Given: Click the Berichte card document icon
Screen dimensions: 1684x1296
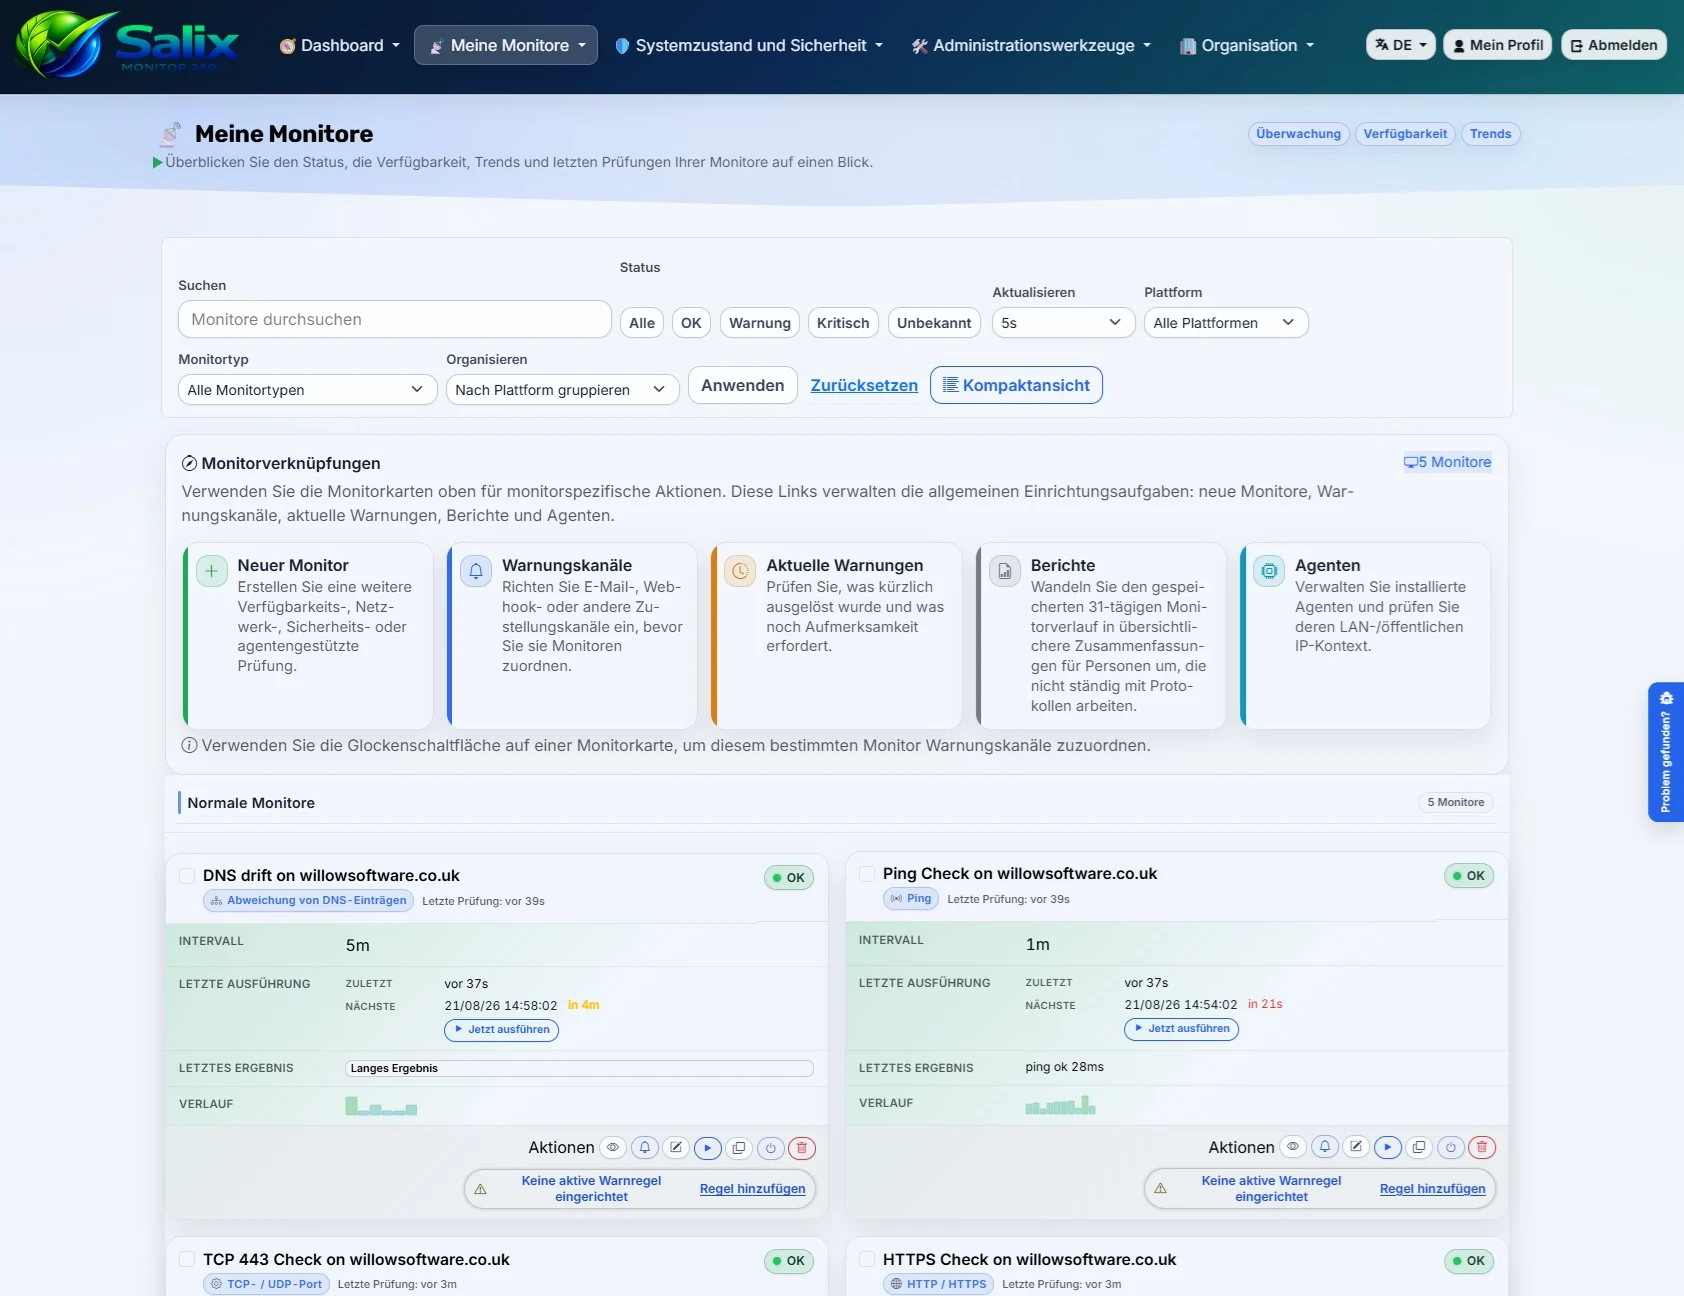Looking at the screenshot, I should [x=1005, y=571].
